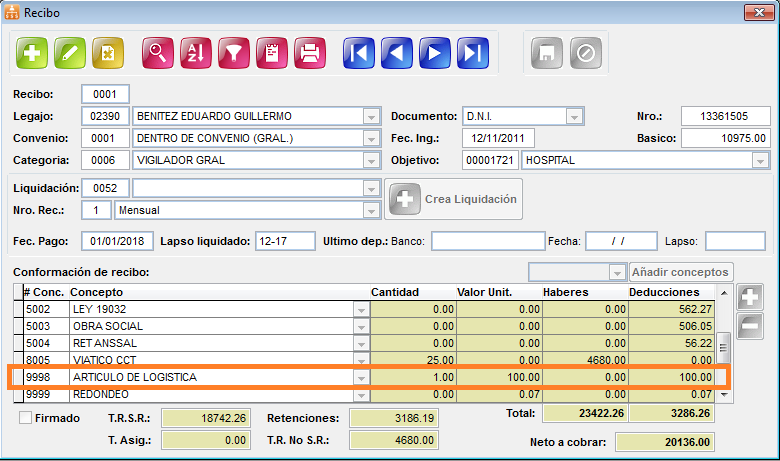This screenshot has width=780, height=461.
Task: Open the Categoria VIGILADOR GRAL dropdown
Action: [371, 161]
